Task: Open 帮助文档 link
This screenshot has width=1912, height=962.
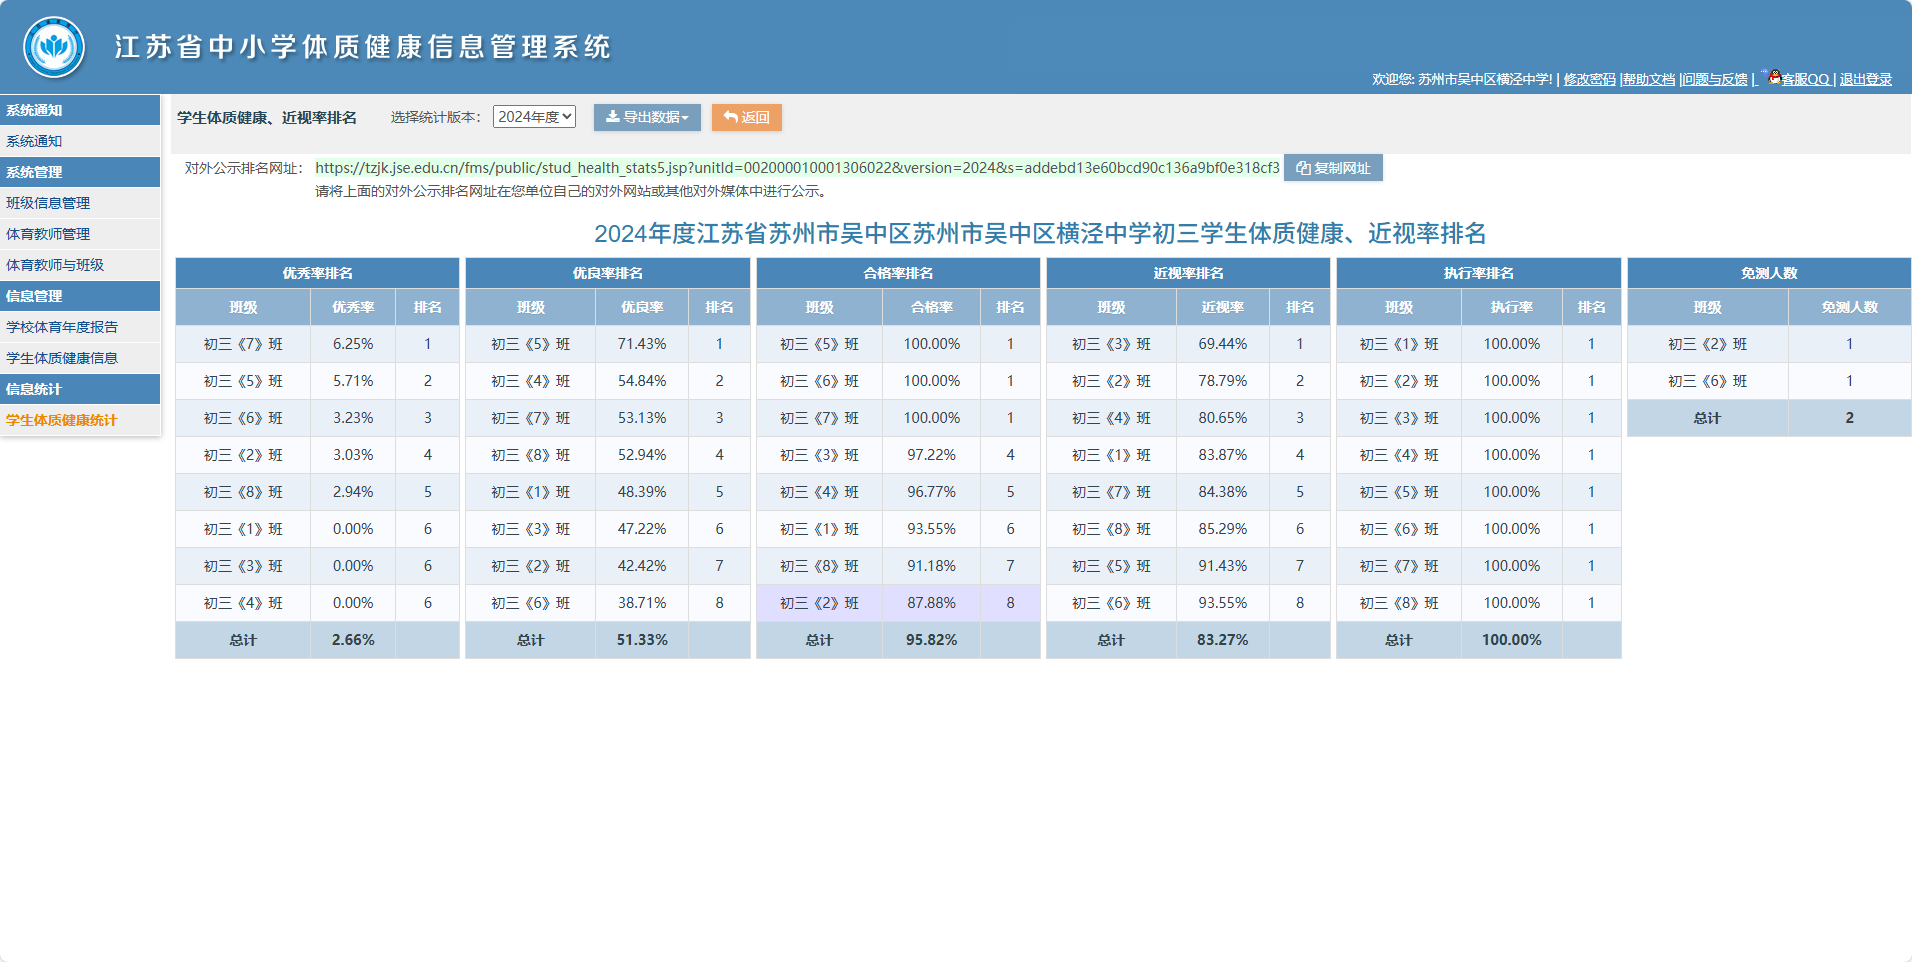Action: pyautogui.click(x=1648, y=79)
